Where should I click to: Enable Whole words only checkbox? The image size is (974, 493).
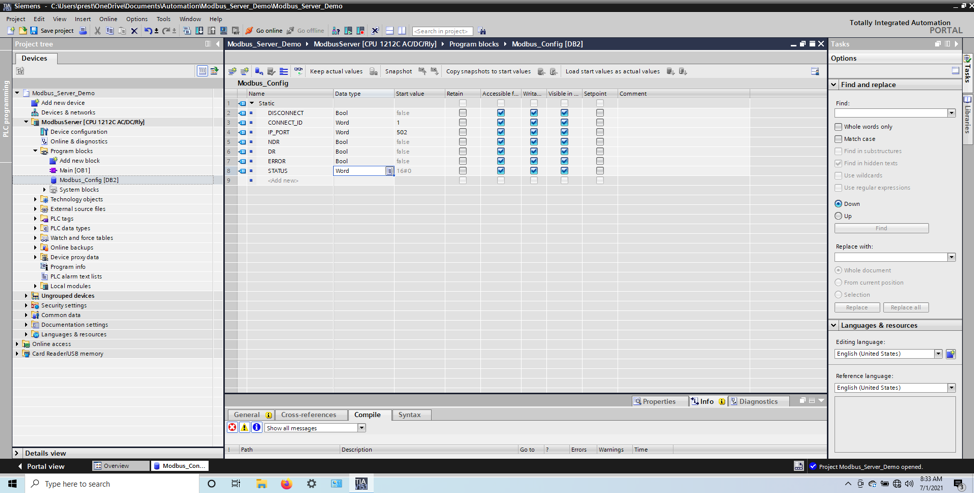839,127
